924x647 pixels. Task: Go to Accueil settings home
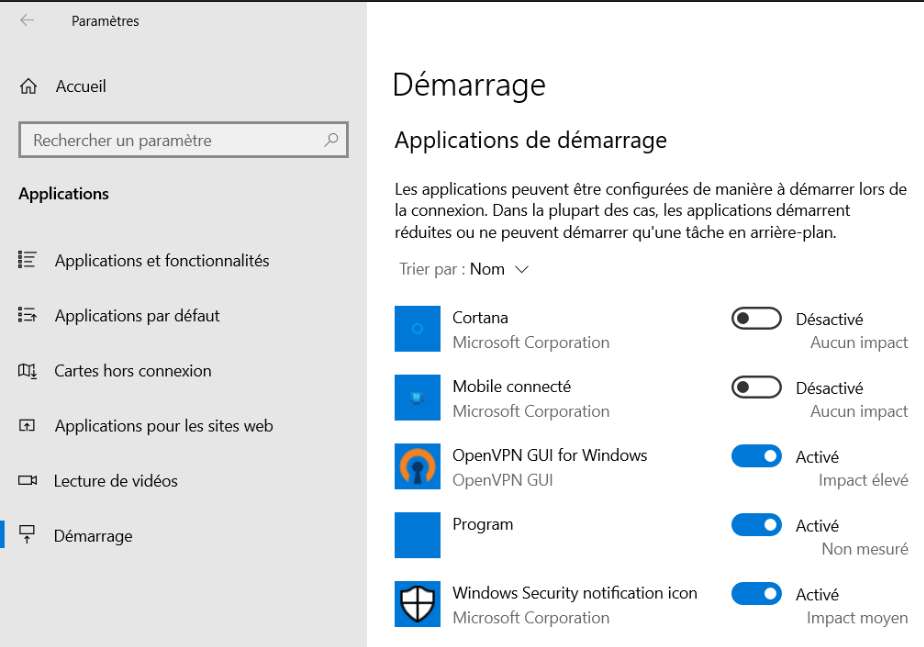pos(81,87)
